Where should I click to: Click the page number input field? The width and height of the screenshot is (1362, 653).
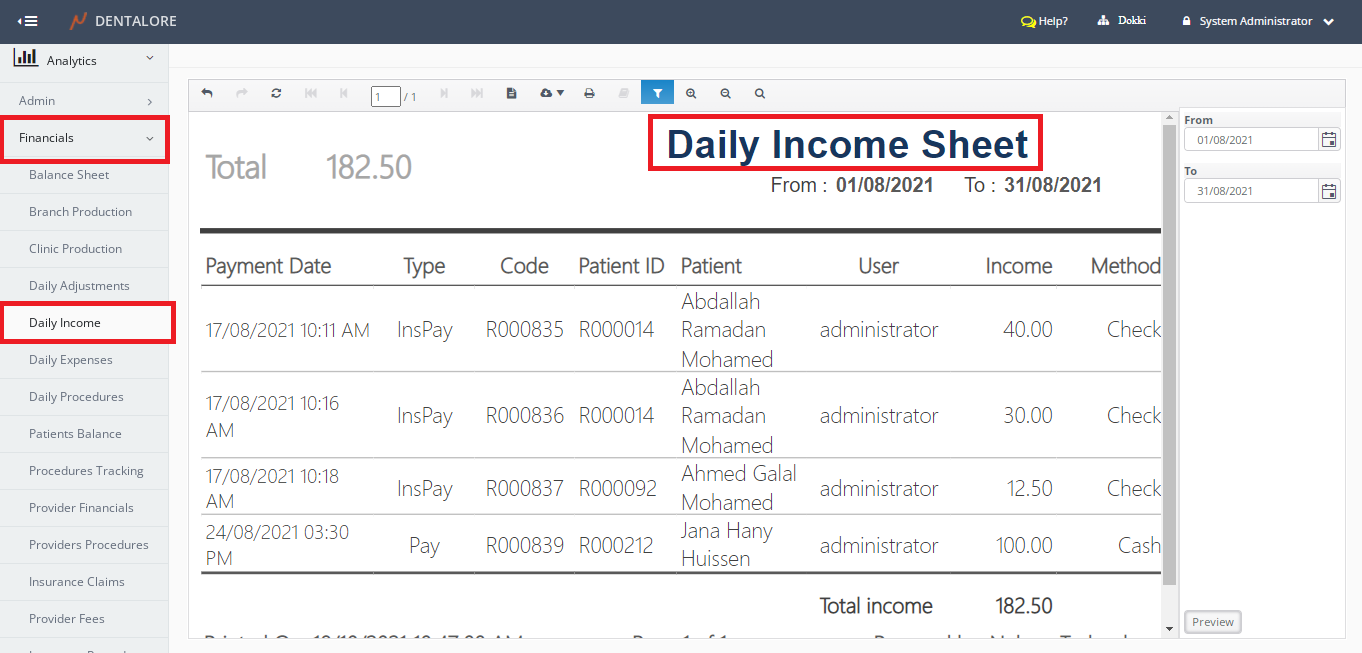[385, 96]
